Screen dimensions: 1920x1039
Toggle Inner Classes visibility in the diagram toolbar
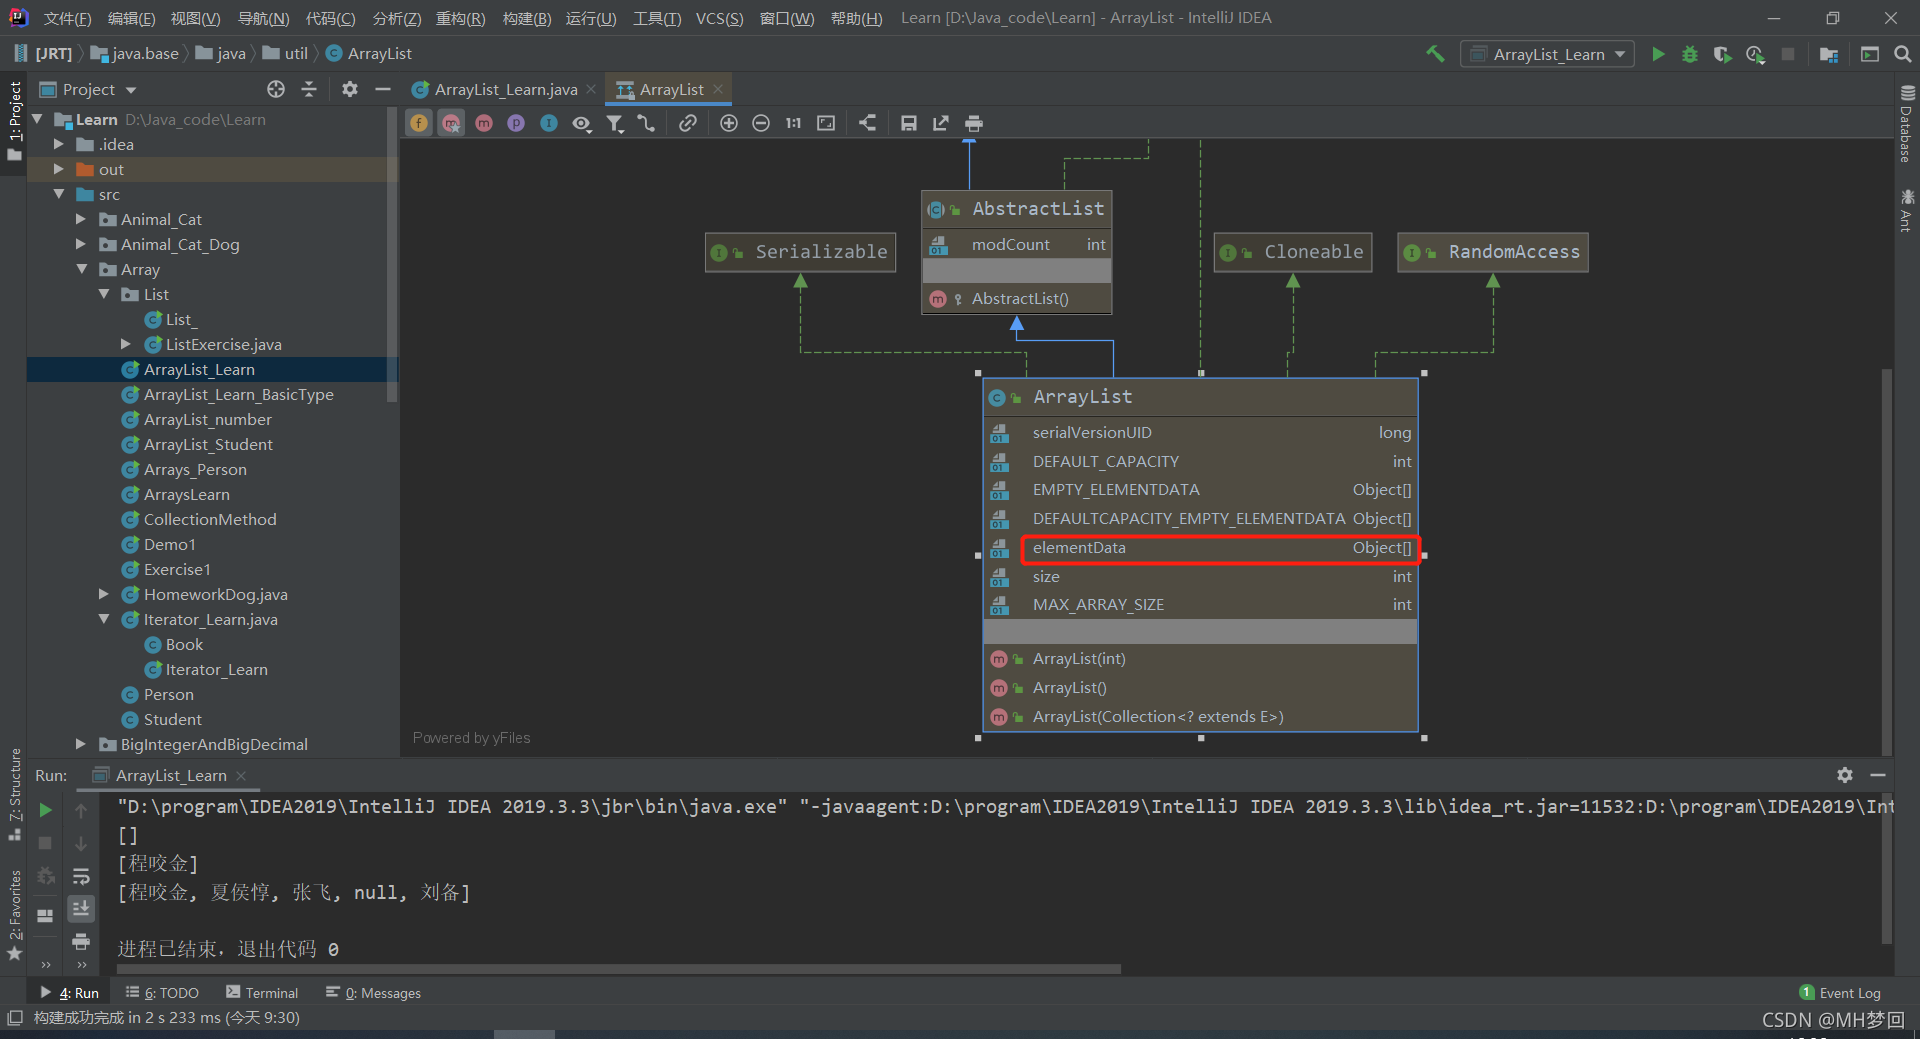pyautogui.click(x=549, y=123)
